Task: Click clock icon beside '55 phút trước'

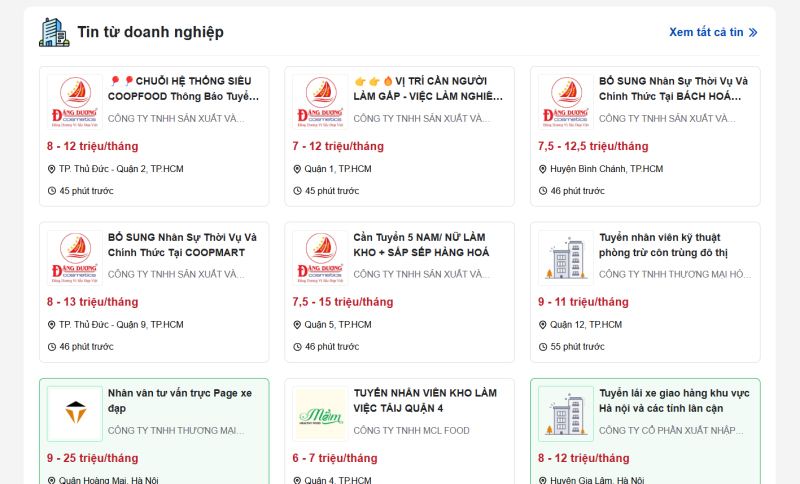Action: click(x=542, y=347)
